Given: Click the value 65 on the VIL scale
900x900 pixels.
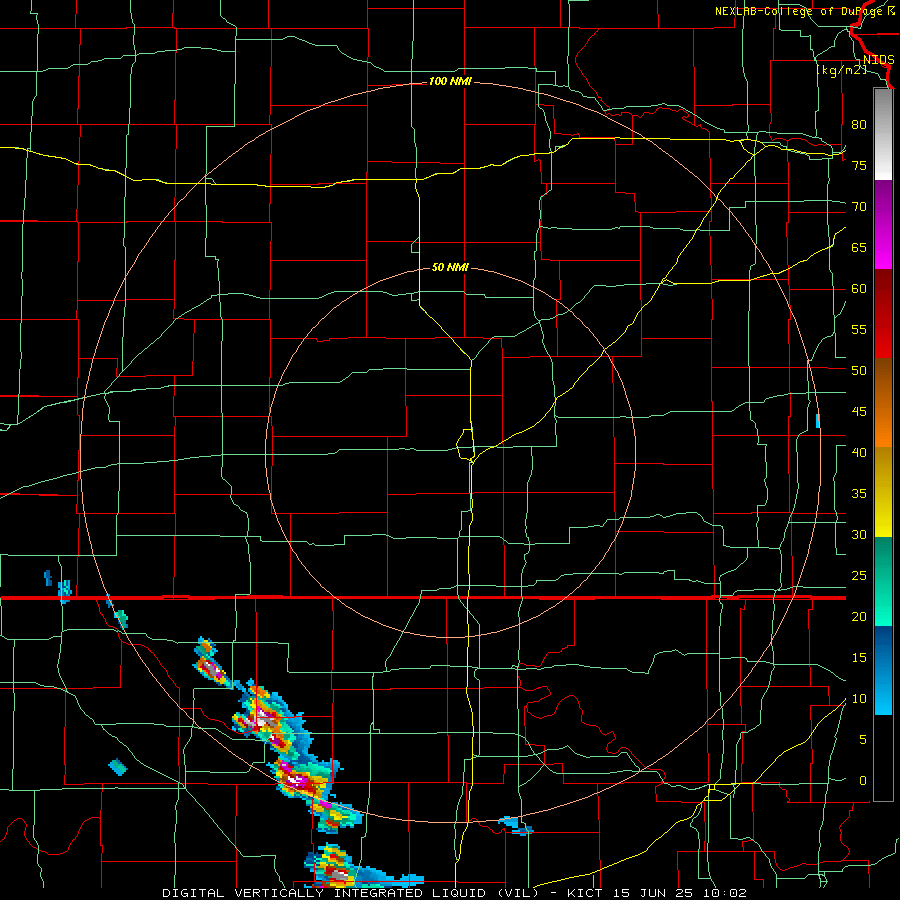Looking at the screenshot, I should [x=859, y=247].
